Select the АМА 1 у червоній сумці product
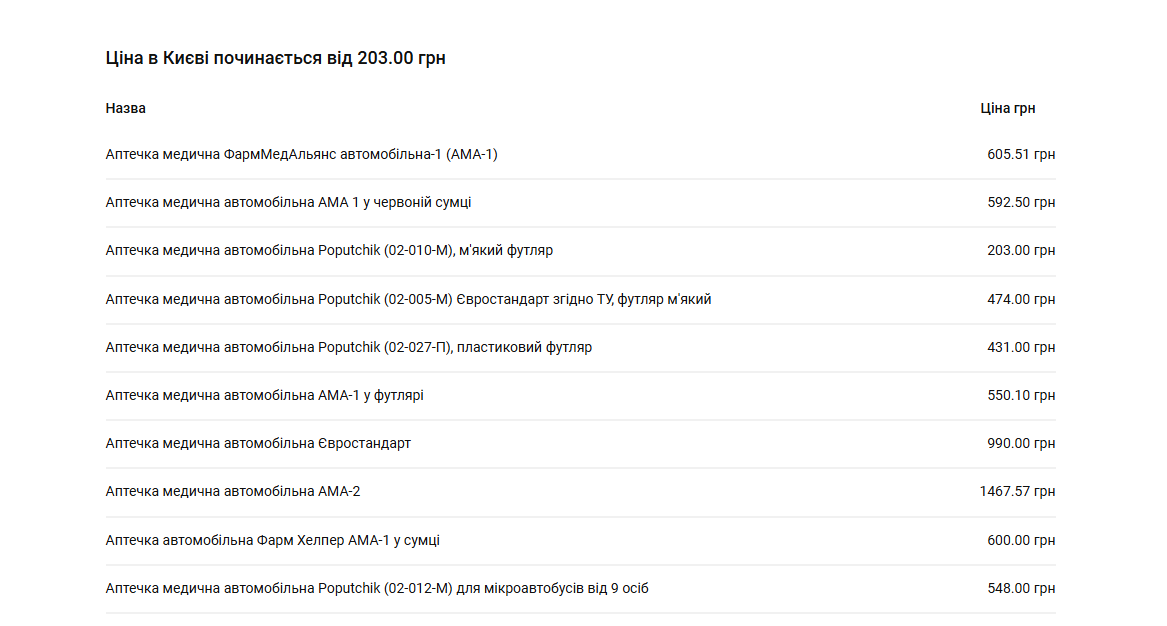 coord(288,202)
